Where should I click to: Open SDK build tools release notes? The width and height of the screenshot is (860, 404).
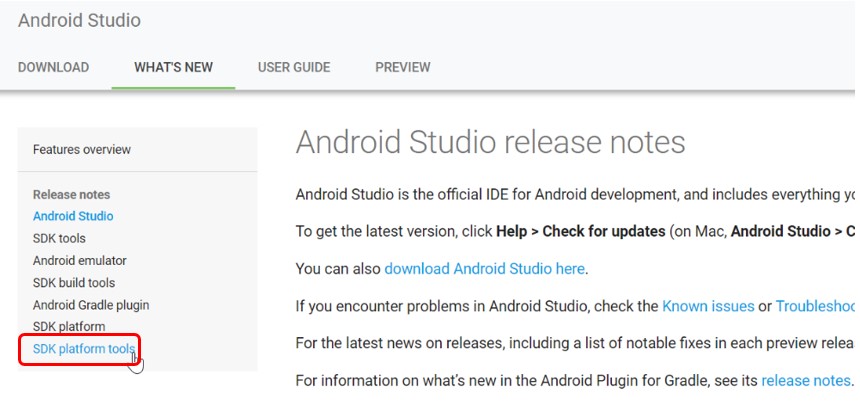[74, 283]
